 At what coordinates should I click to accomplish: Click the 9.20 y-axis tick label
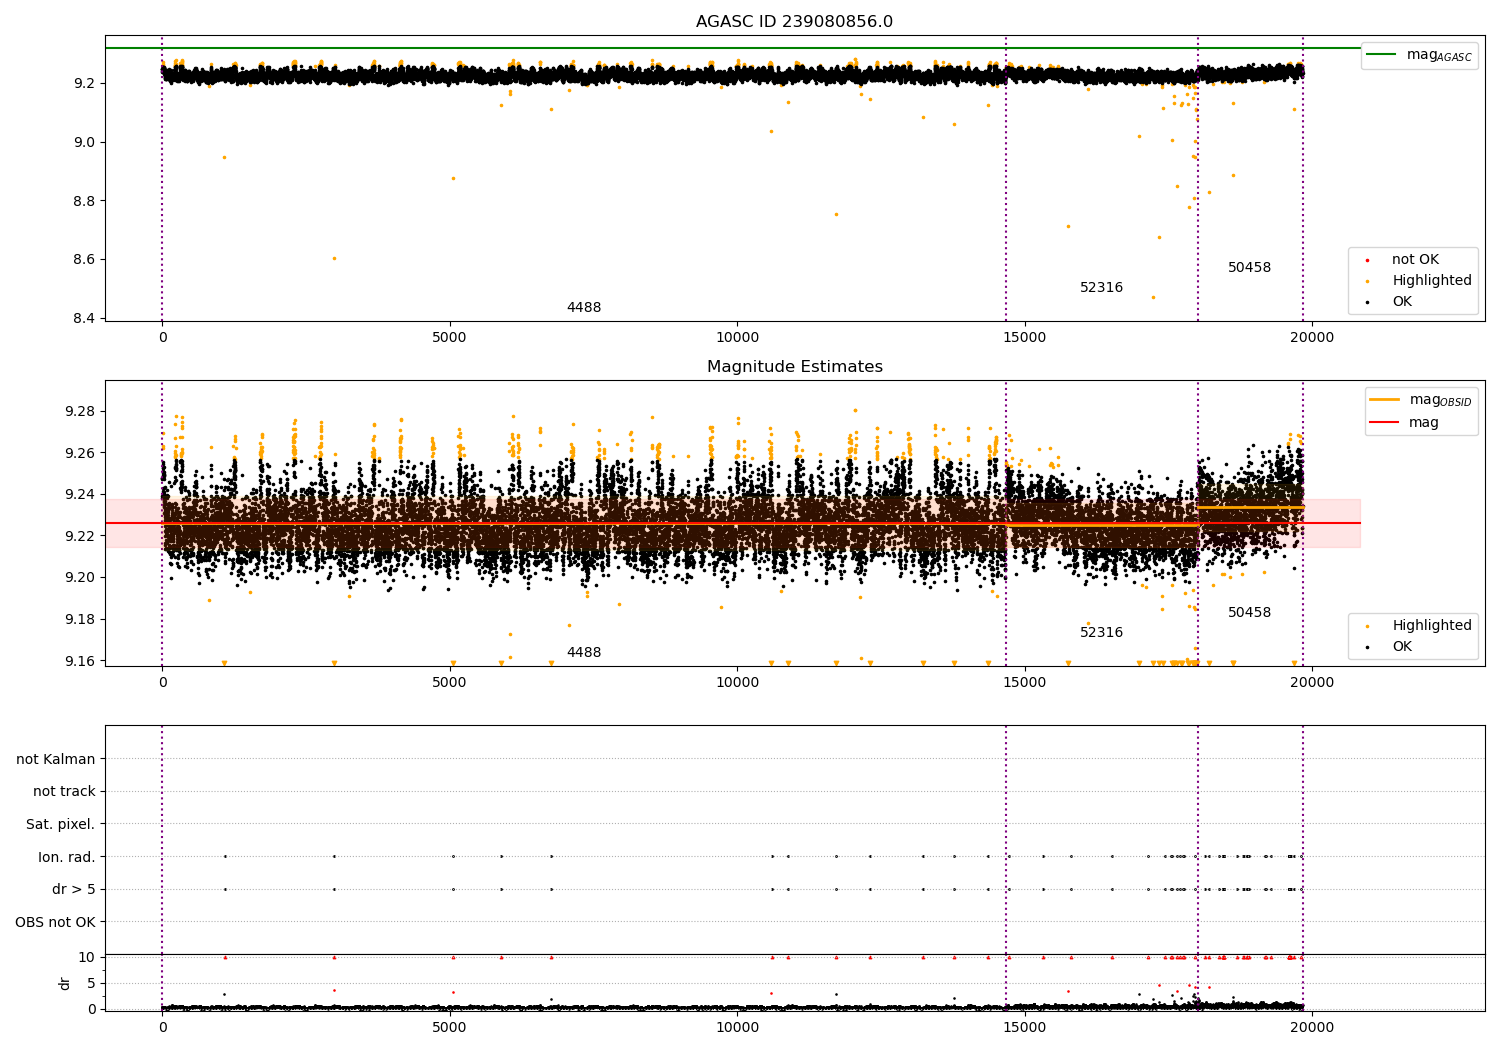pos(81,578)
